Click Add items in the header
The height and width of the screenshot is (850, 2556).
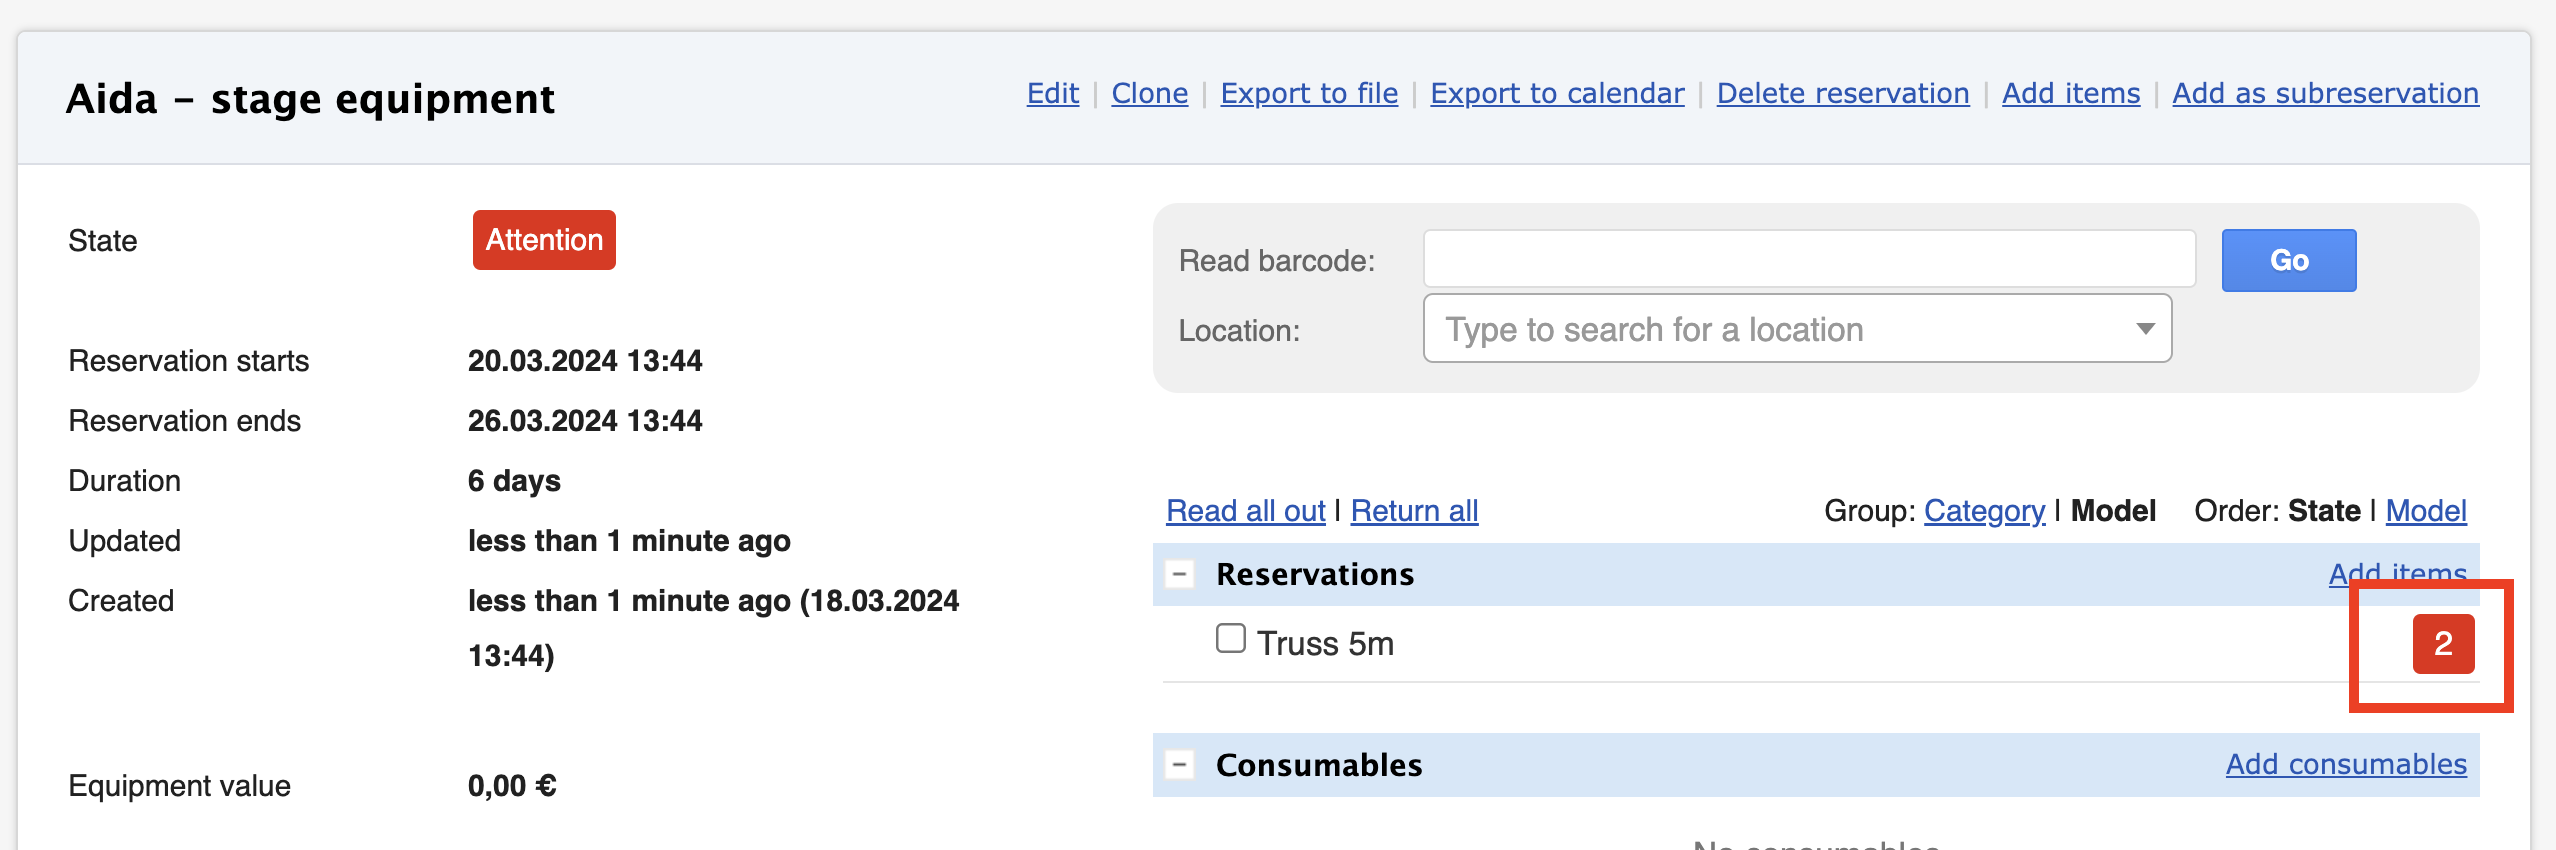coord(2071,93)
